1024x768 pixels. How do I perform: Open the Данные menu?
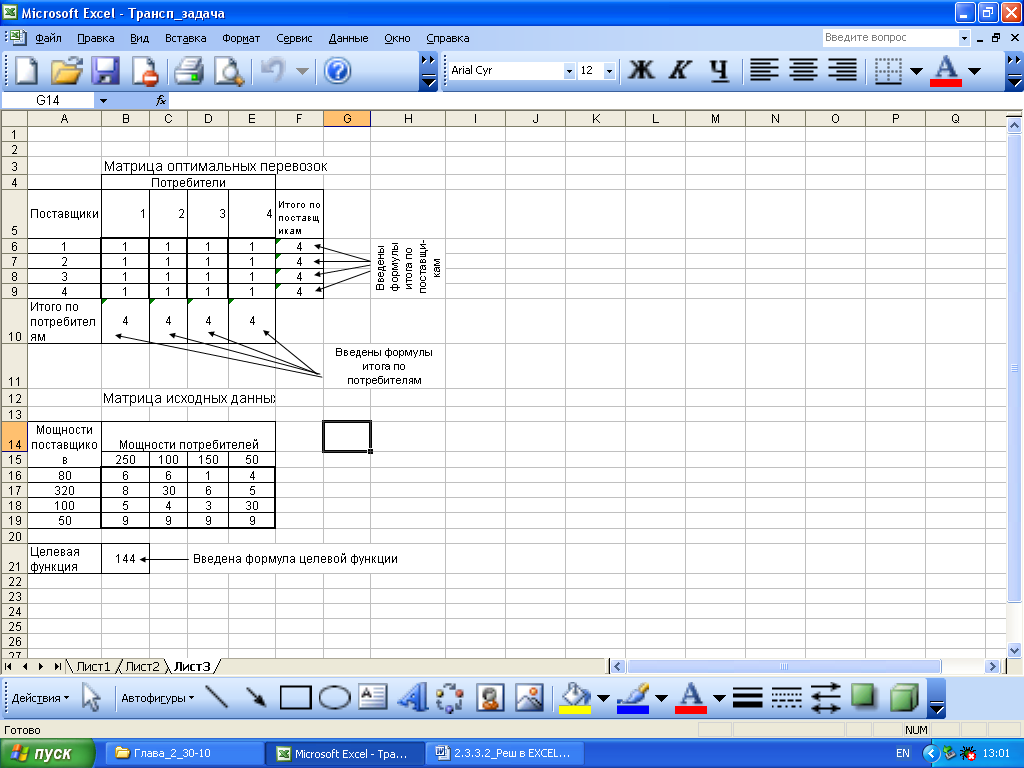point(348,38)
